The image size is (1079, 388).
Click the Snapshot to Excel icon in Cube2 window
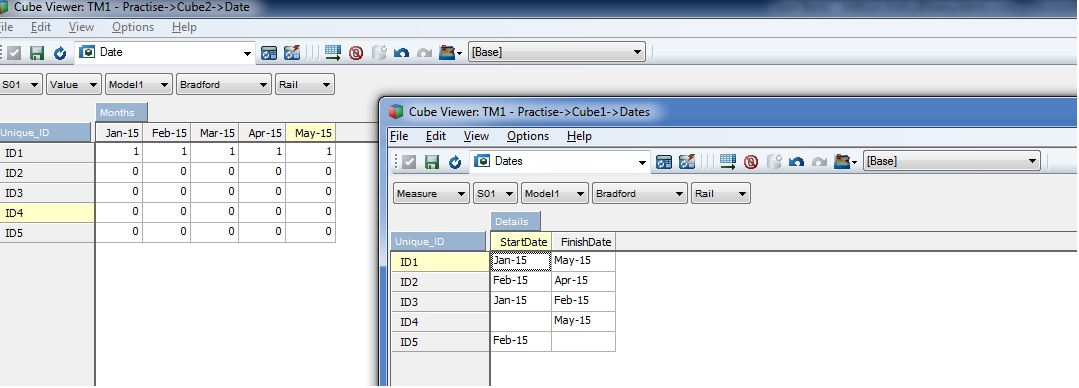point(292,53)
